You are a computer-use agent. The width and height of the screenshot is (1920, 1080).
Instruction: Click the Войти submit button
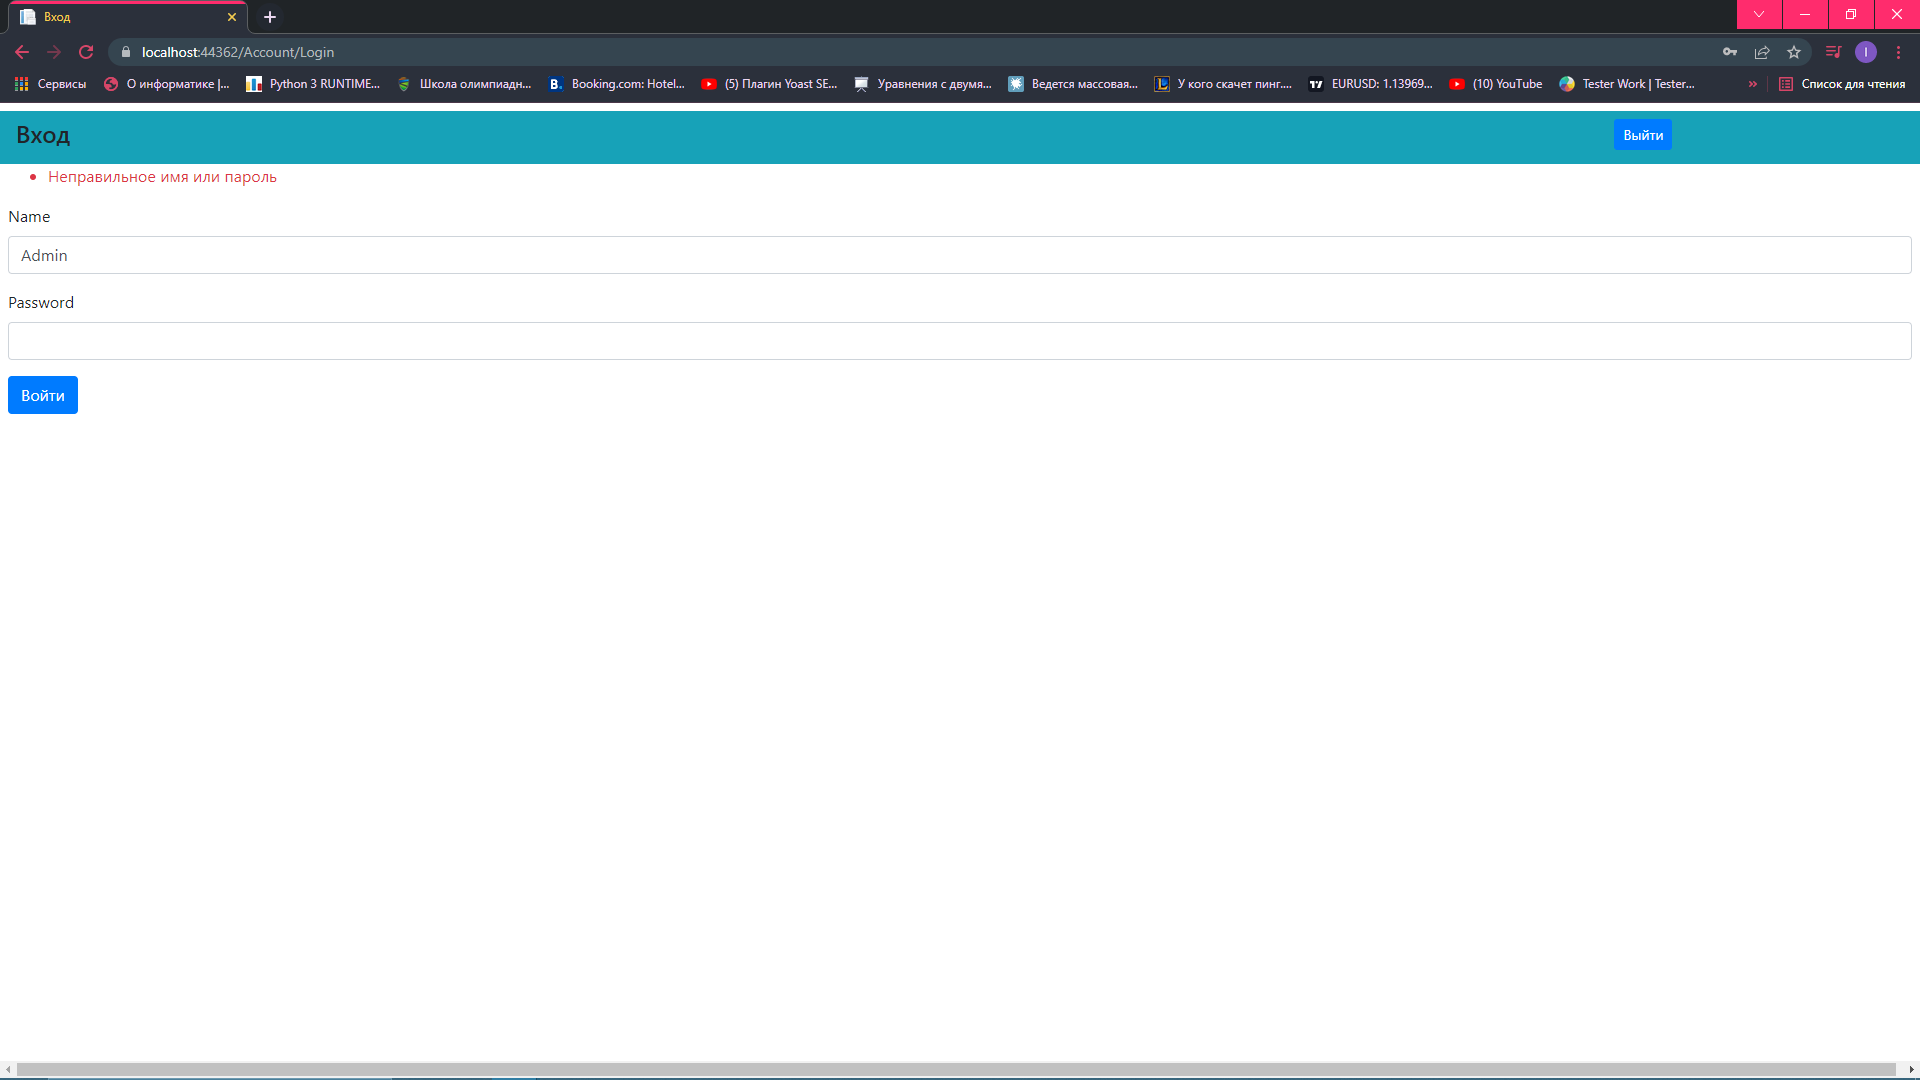coord(42,395)
